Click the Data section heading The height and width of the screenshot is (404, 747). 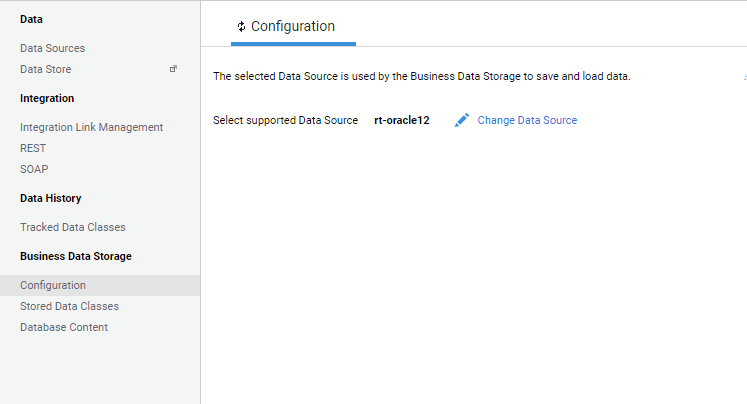tap(31, 20)
